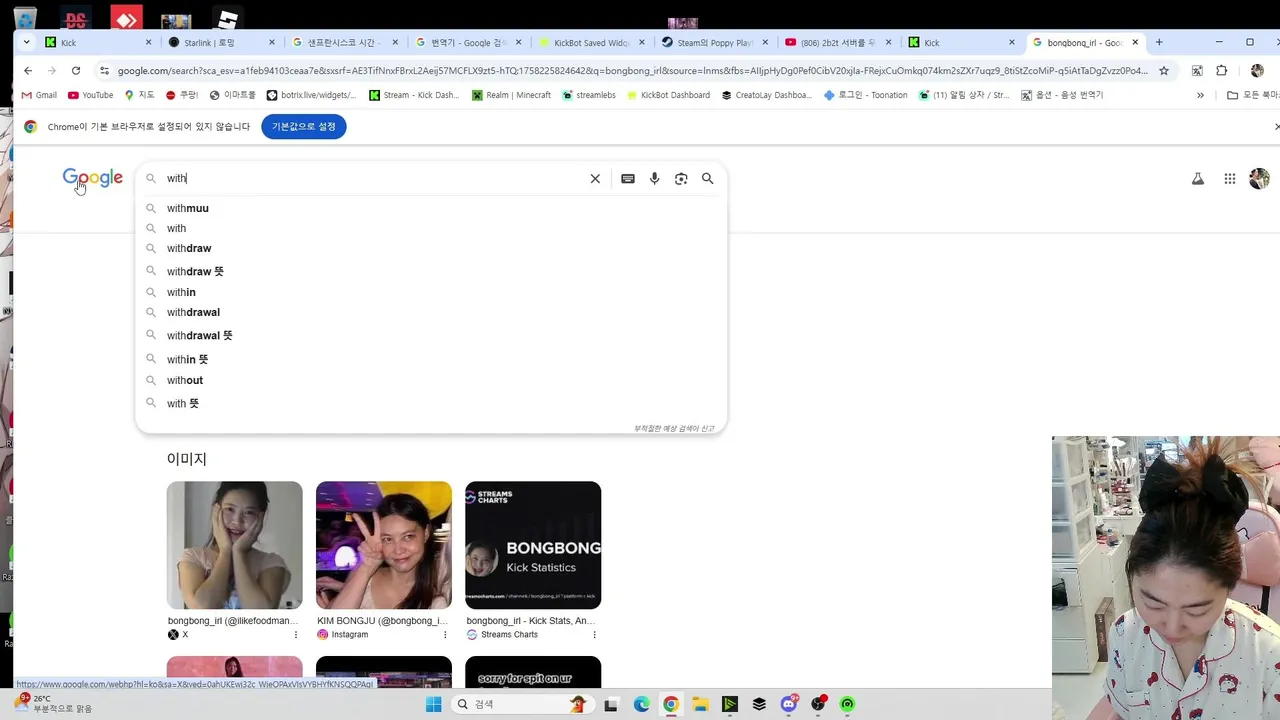Report inappropriate predictions link
1280x720 pixels.
674,428
